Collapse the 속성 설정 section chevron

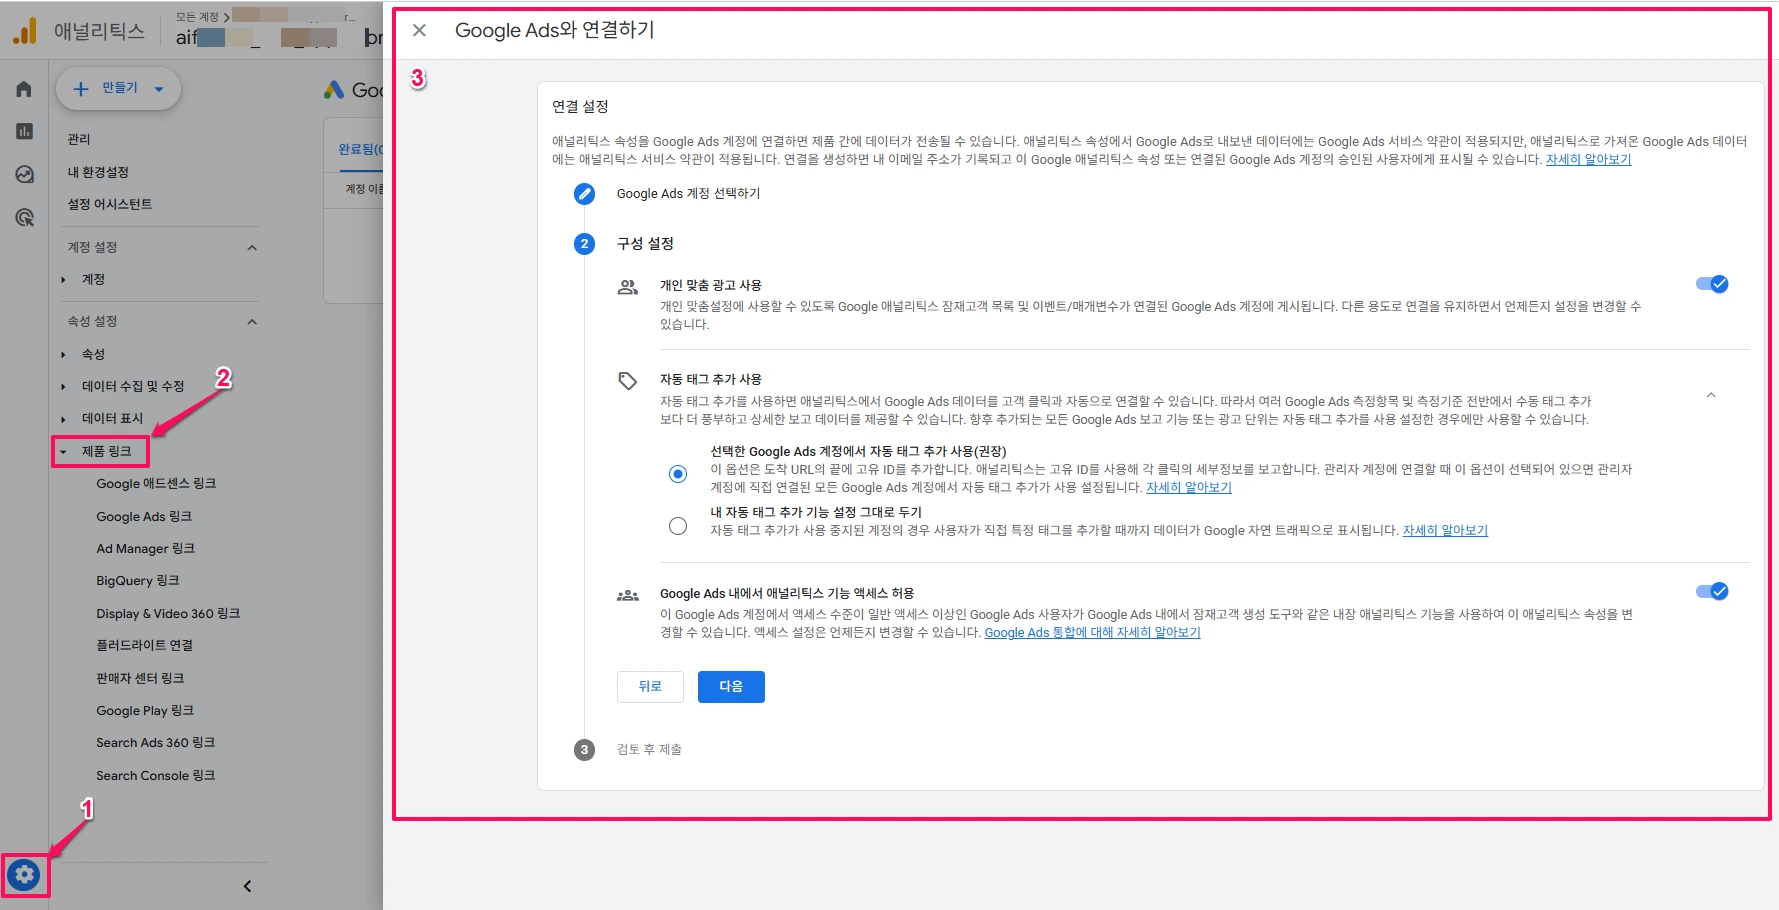tap(252, 321)
